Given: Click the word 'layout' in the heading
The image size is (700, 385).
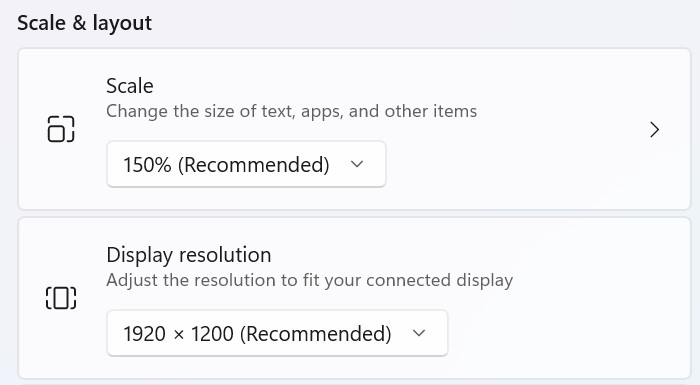Looking at the screenshot, I should click(x=122, y=24).
